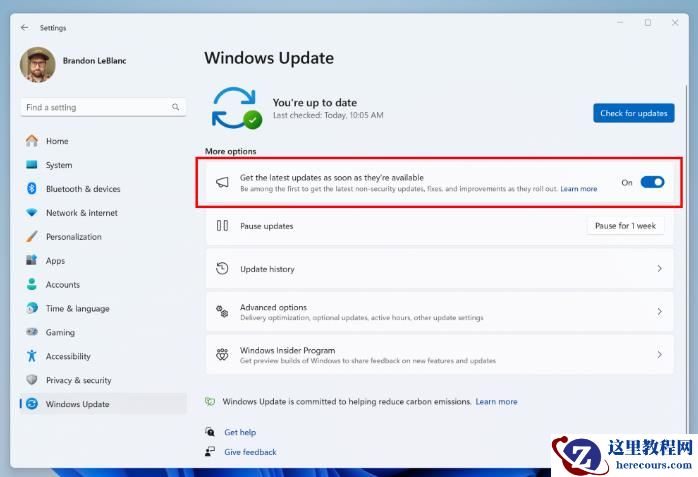This screenshot has width=698, height=477.
Task: Select Accessibility label in sidebar
Action: point(68,356)
